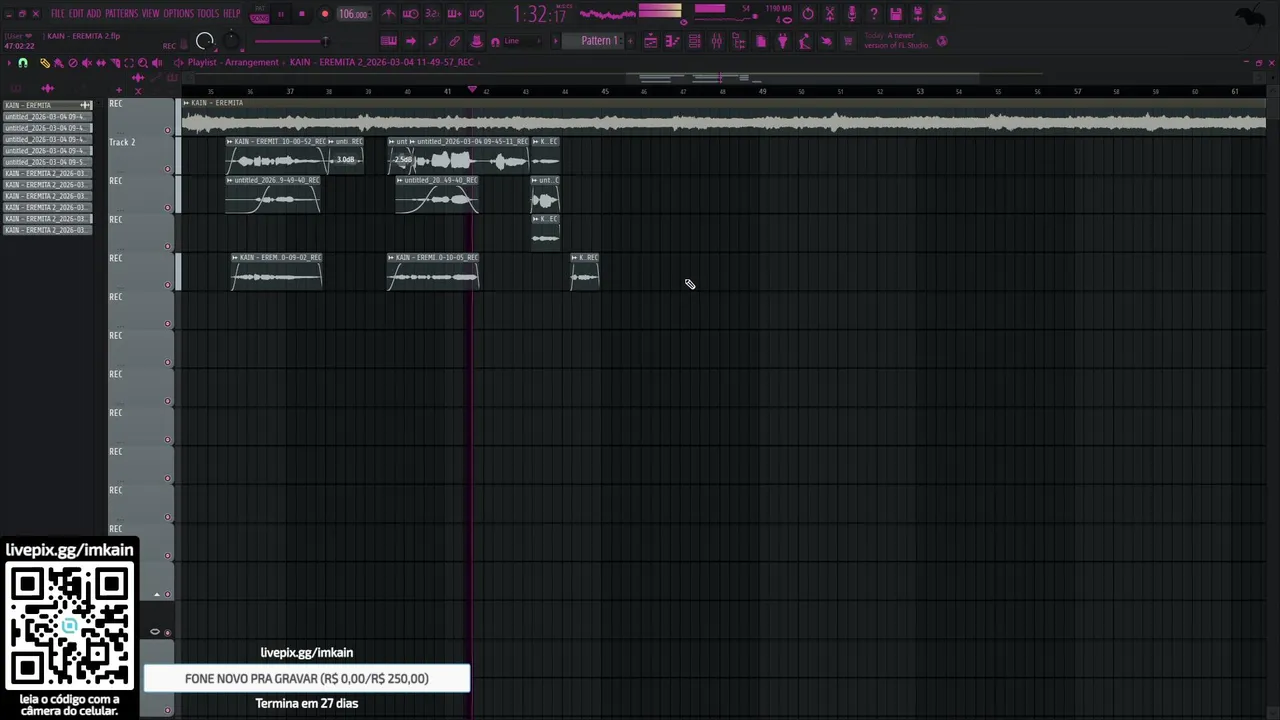1280x720 pixels.
Task: Open the TOOLS menu
Action: pyautogui.click(x=208, y=14)
